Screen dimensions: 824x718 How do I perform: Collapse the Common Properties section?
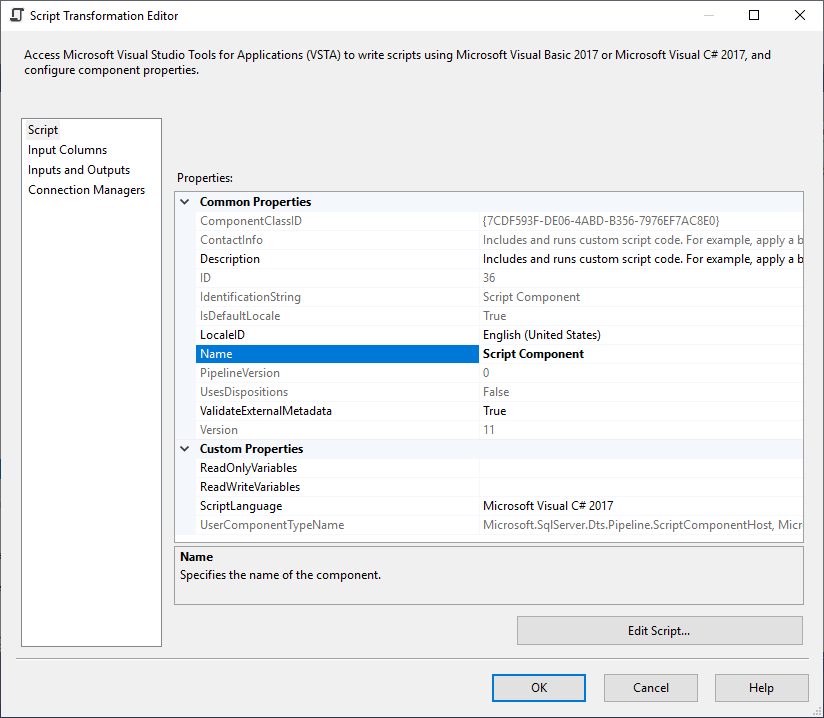[184, 201]
